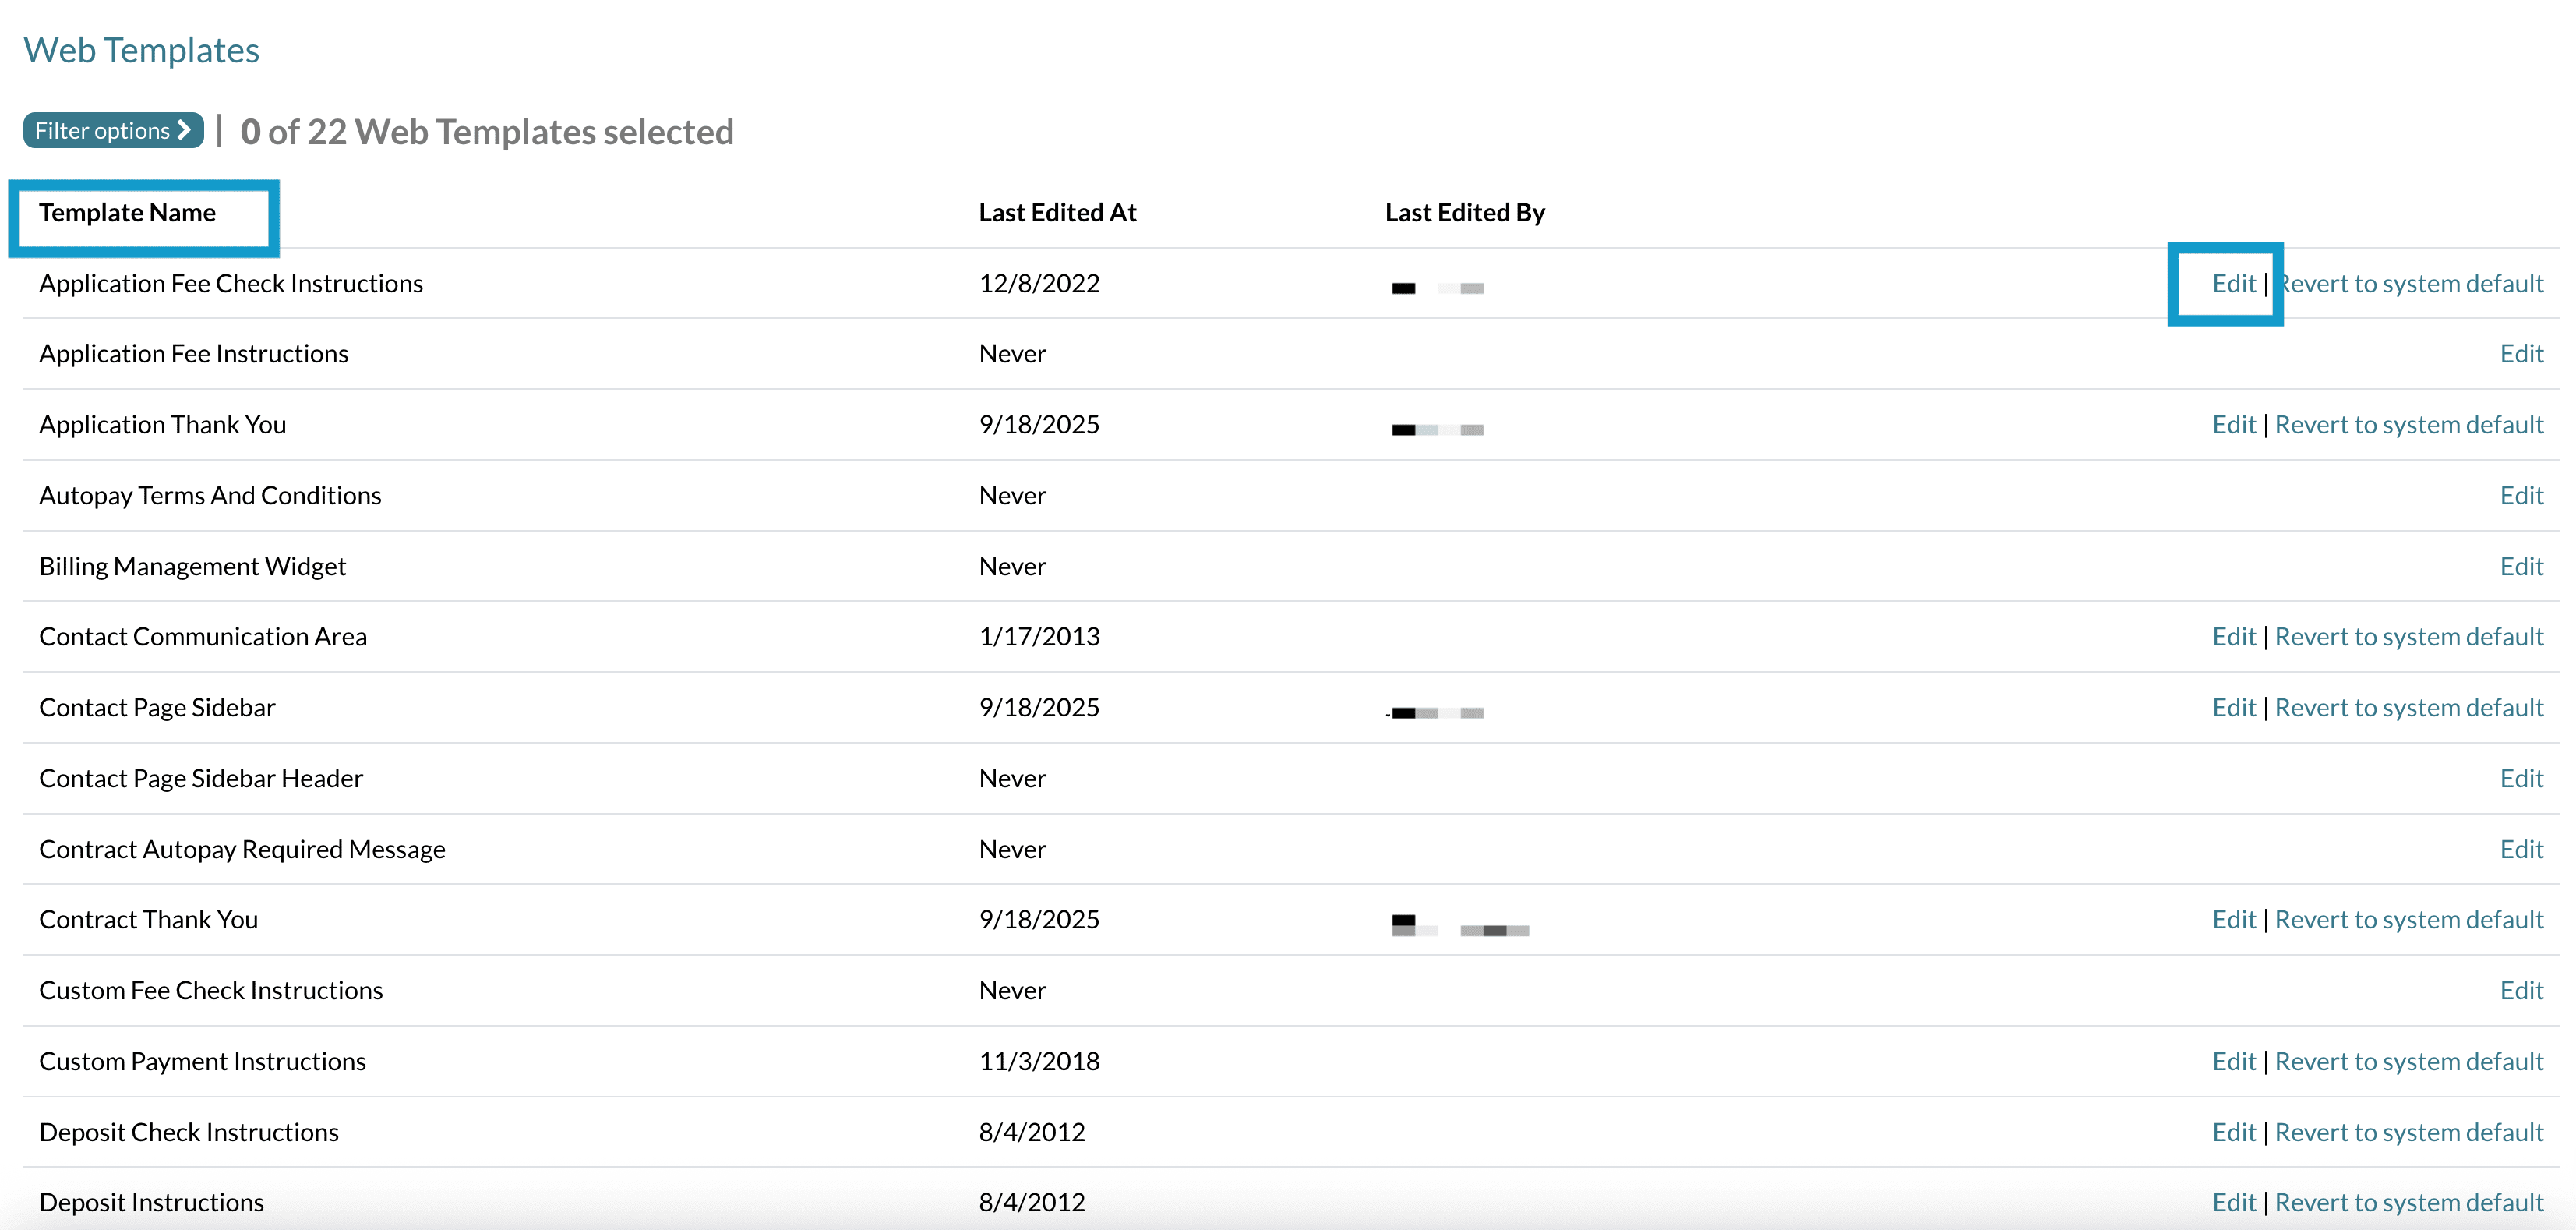
Task: Sort by the Last Edited At column
Action: [x=1057, y=212]
